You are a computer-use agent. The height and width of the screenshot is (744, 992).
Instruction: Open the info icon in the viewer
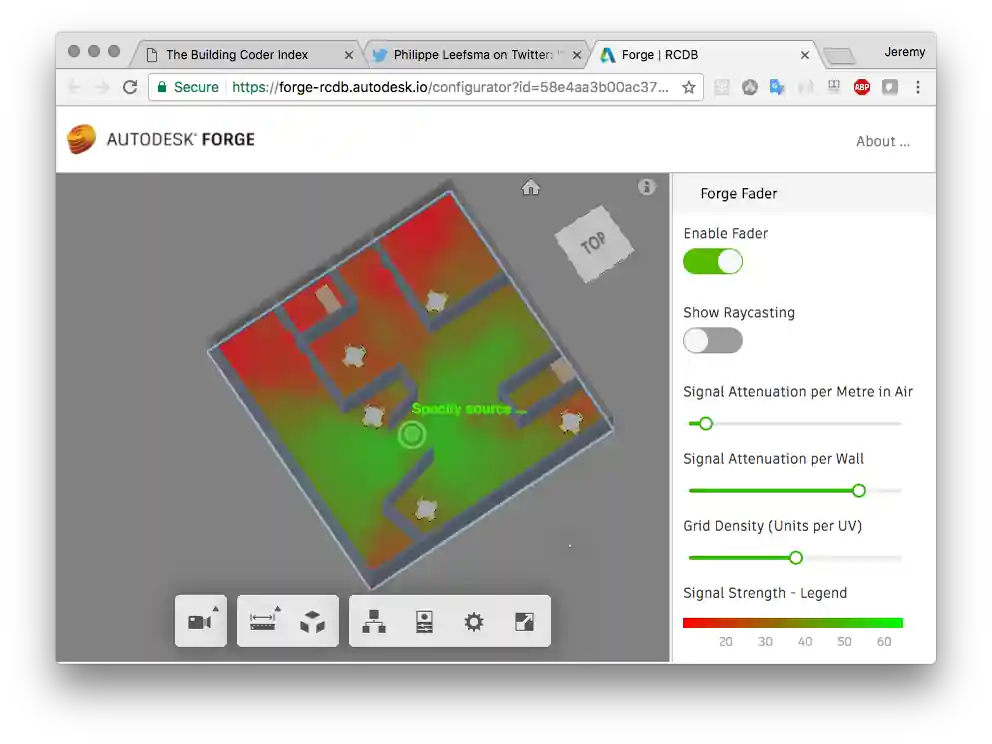point(646,187)
